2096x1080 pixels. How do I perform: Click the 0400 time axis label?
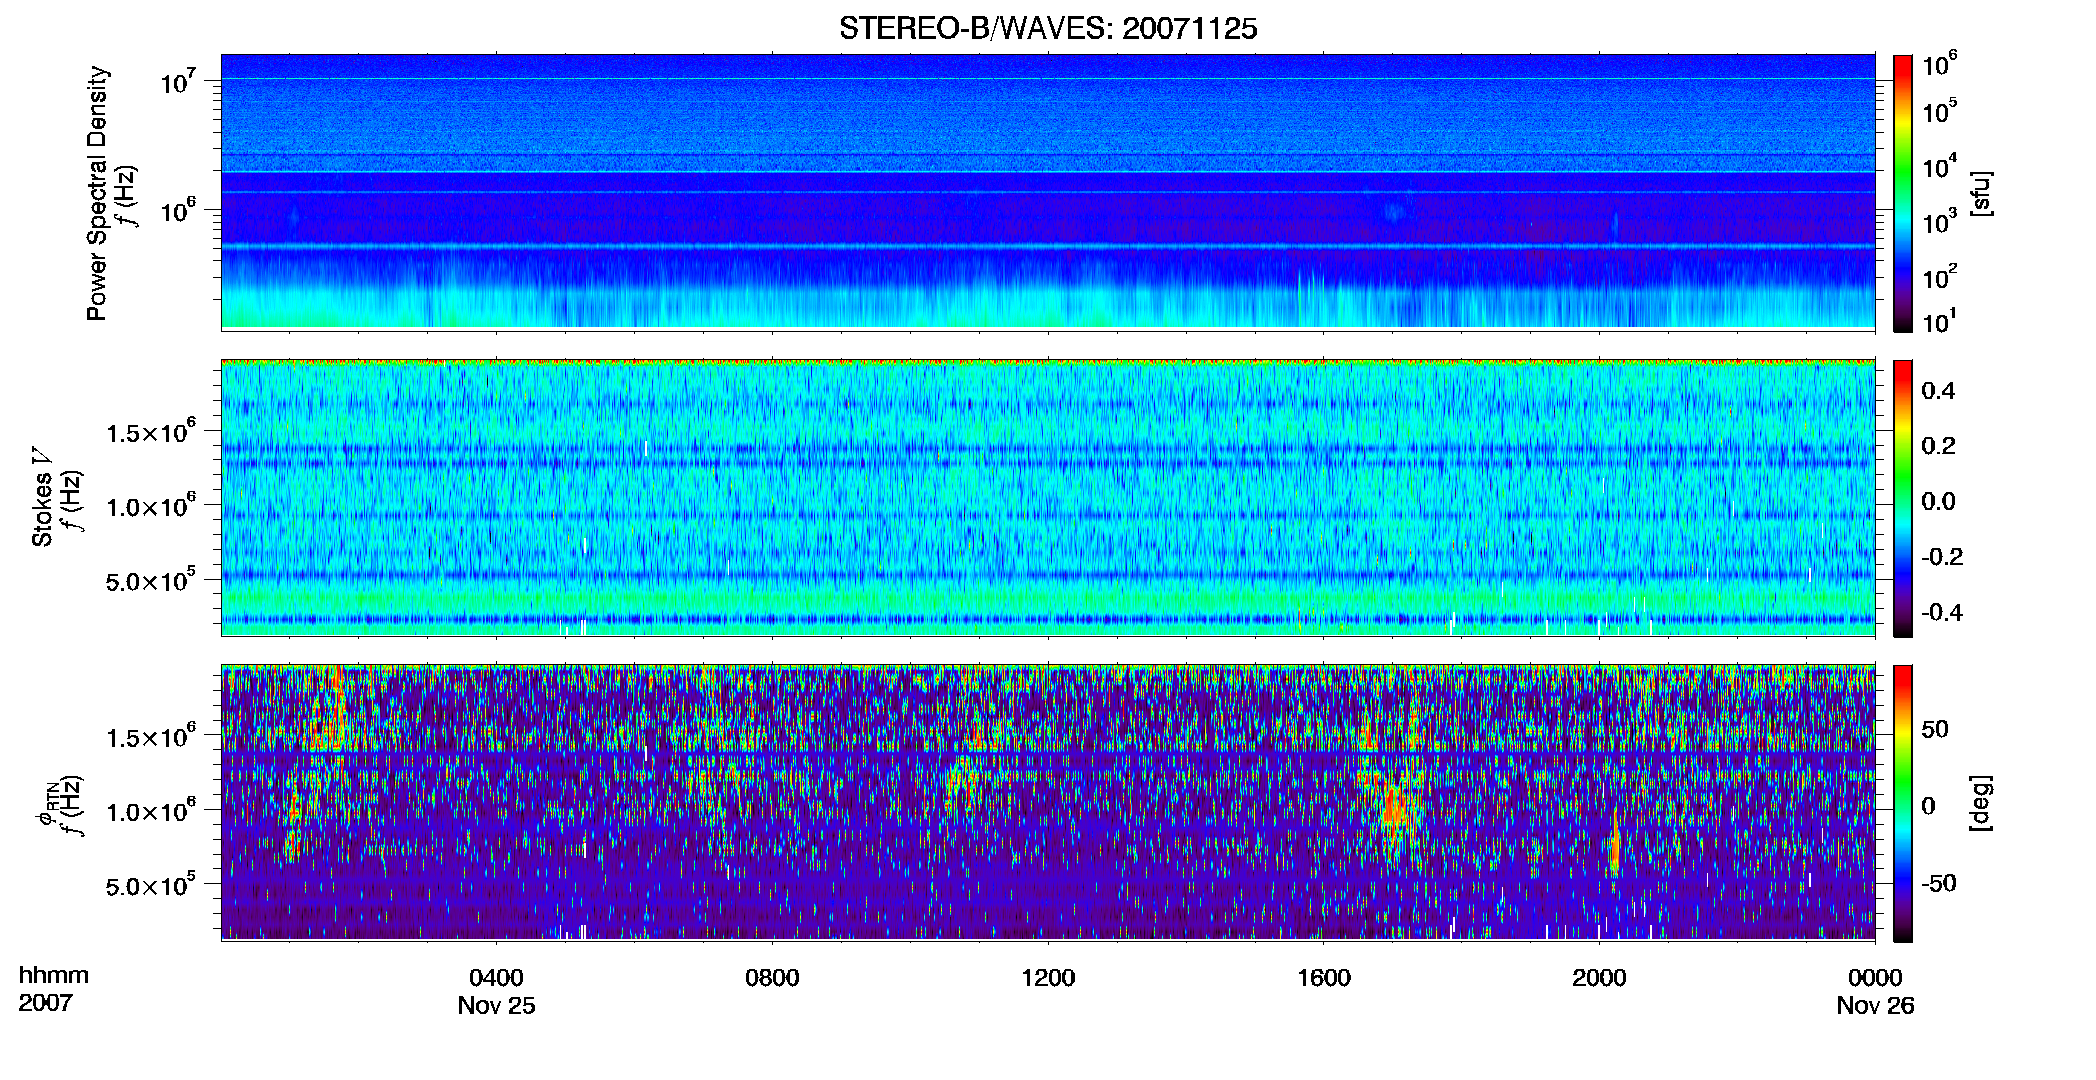(496, 978)
